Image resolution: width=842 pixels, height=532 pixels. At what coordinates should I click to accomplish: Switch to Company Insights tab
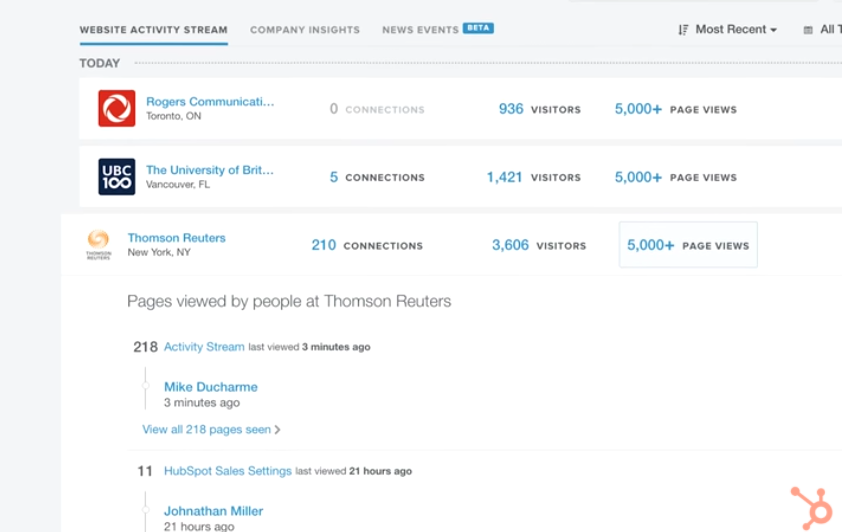click(305, 30)
